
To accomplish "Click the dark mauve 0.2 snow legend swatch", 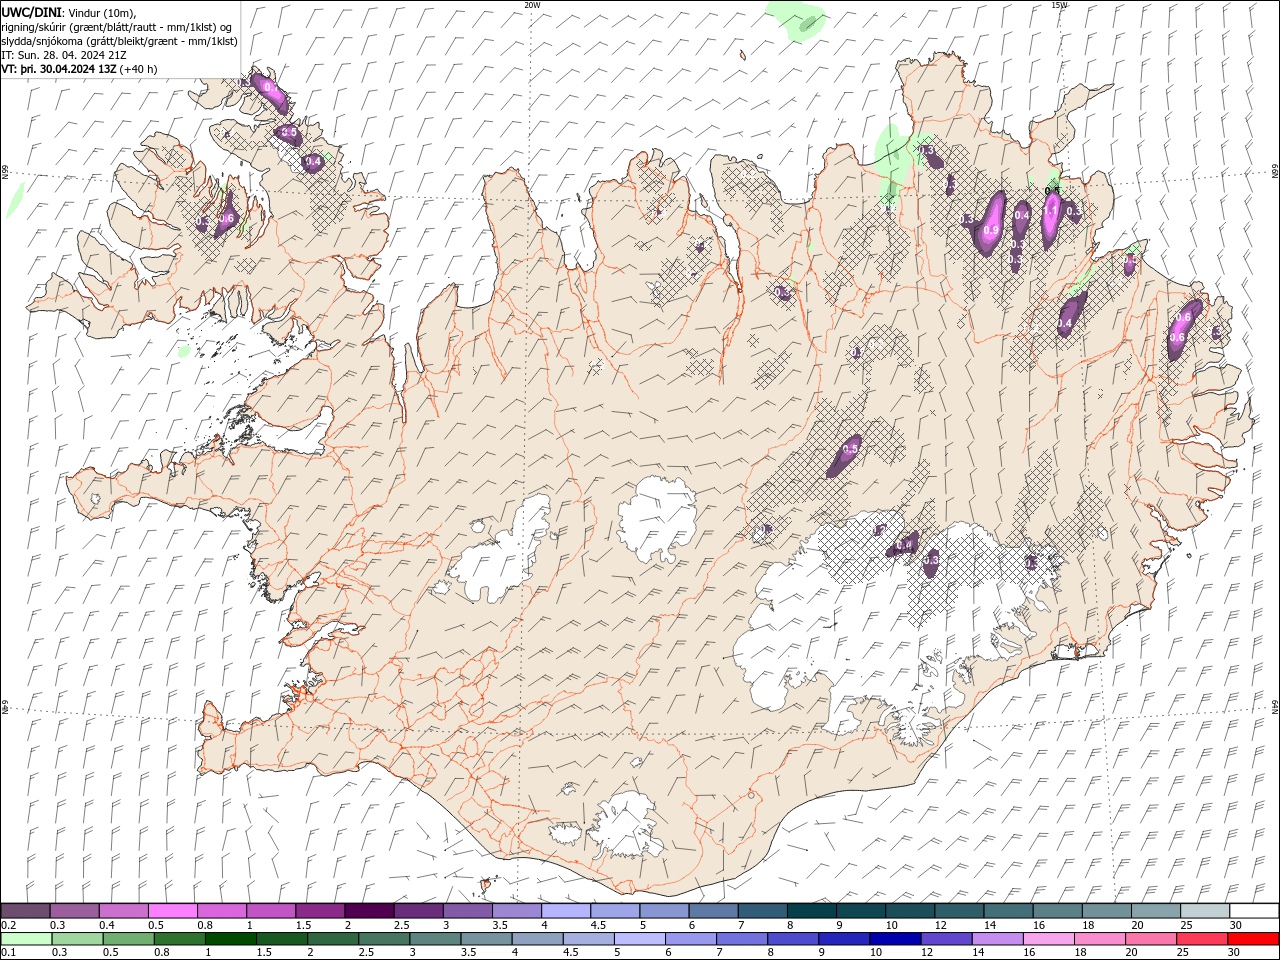I will click(25, 911).
